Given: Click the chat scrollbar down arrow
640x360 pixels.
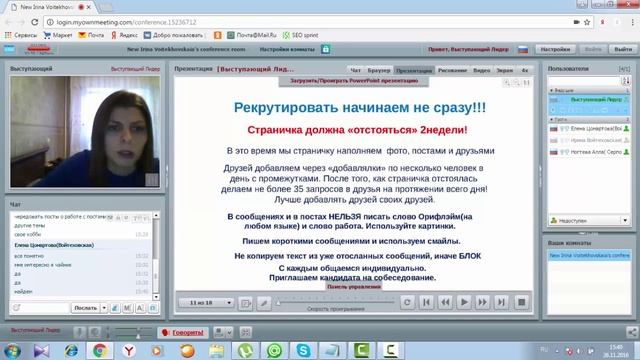Looking at the screenshot, I should pos(156,297).
